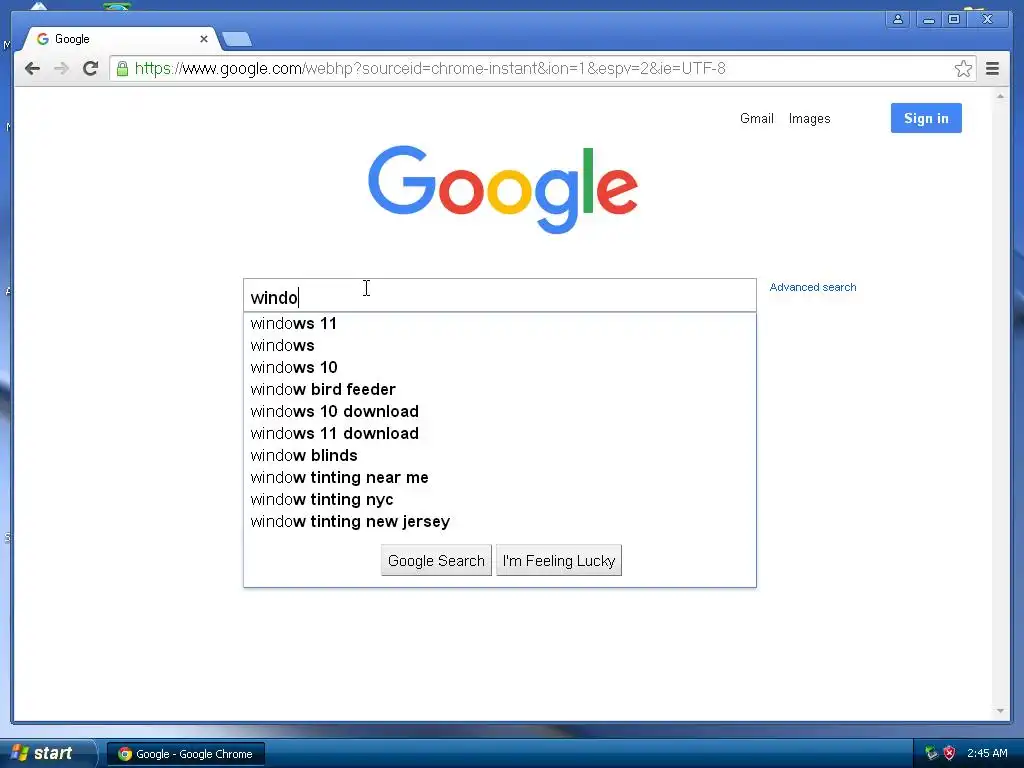Click the Sign in button

coord(926,118)
